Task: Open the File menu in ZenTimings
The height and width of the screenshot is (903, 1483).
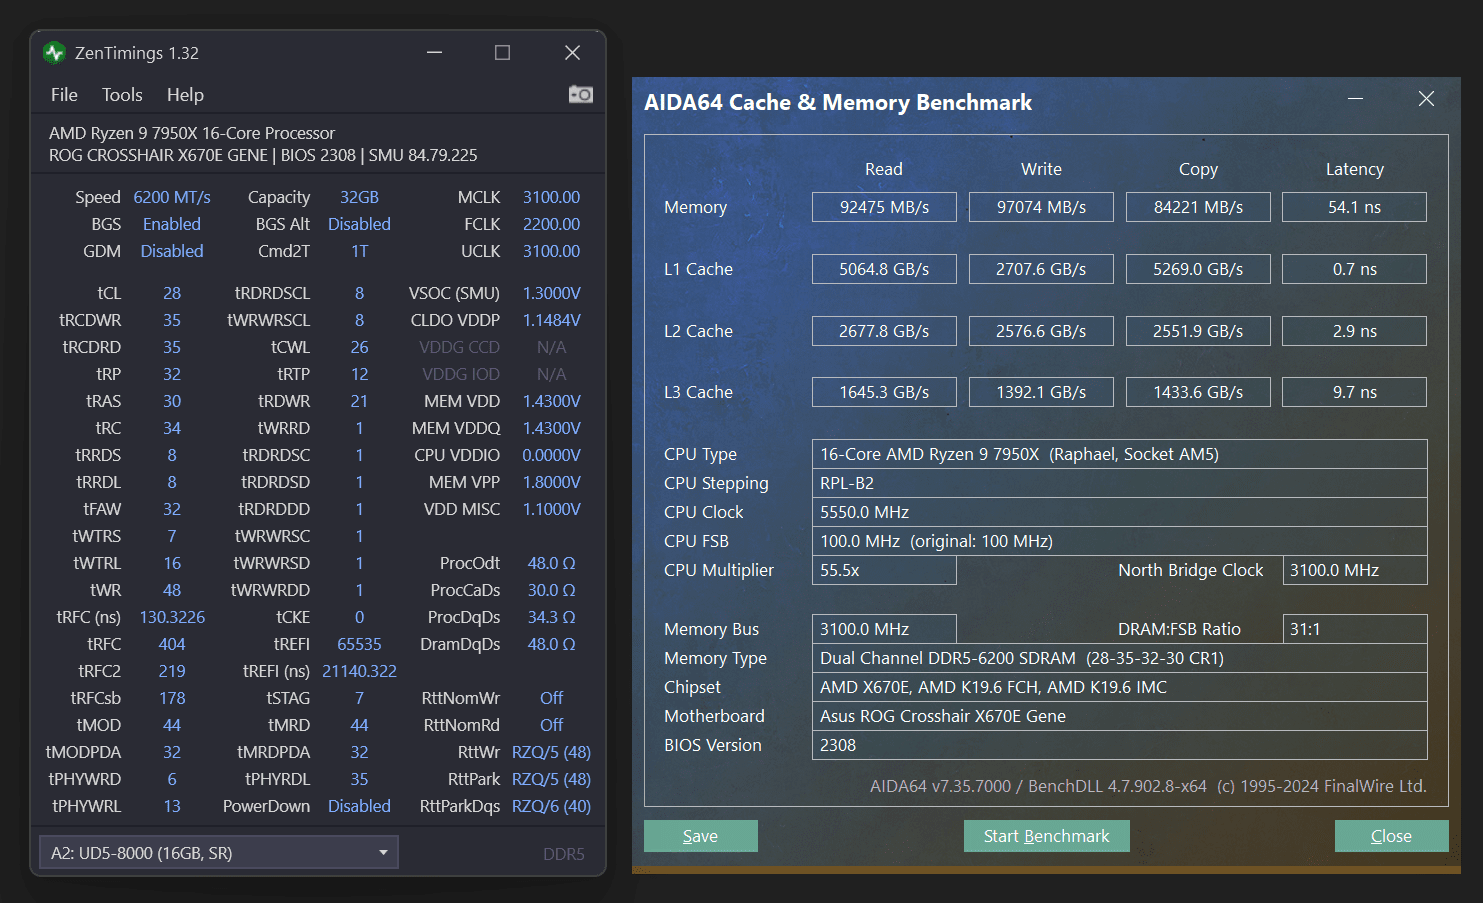Action: coord(64,95)
